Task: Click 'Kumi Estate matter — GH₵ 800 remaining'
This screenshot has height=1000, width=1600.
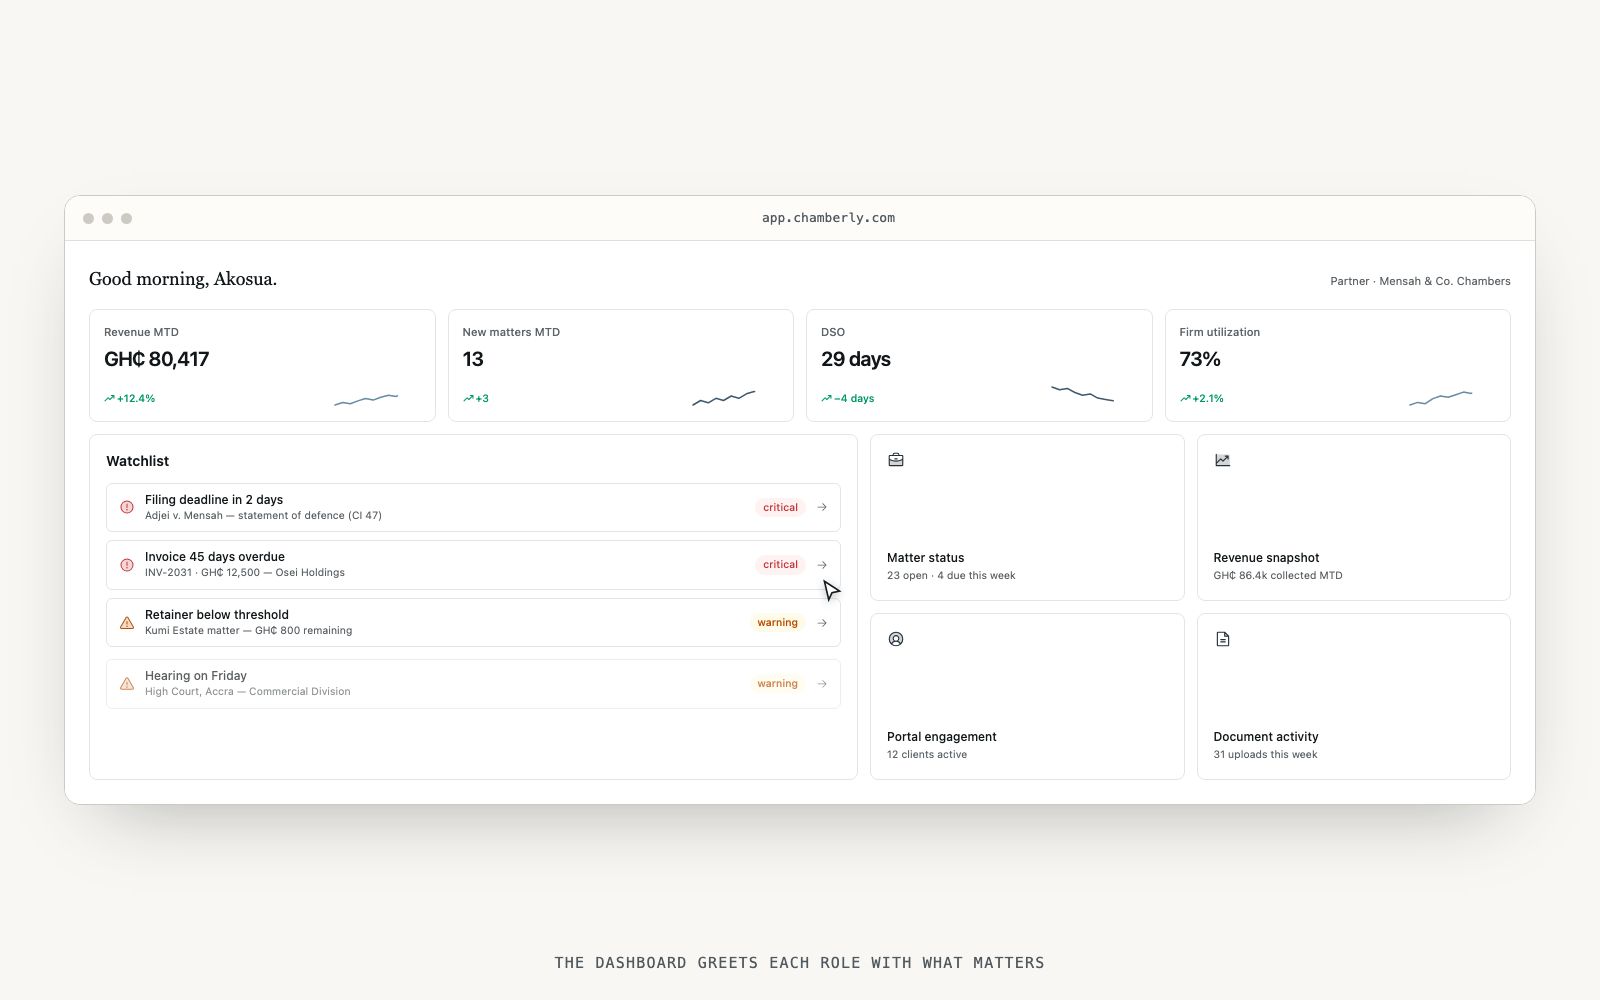Action: (x=248, y=631)
